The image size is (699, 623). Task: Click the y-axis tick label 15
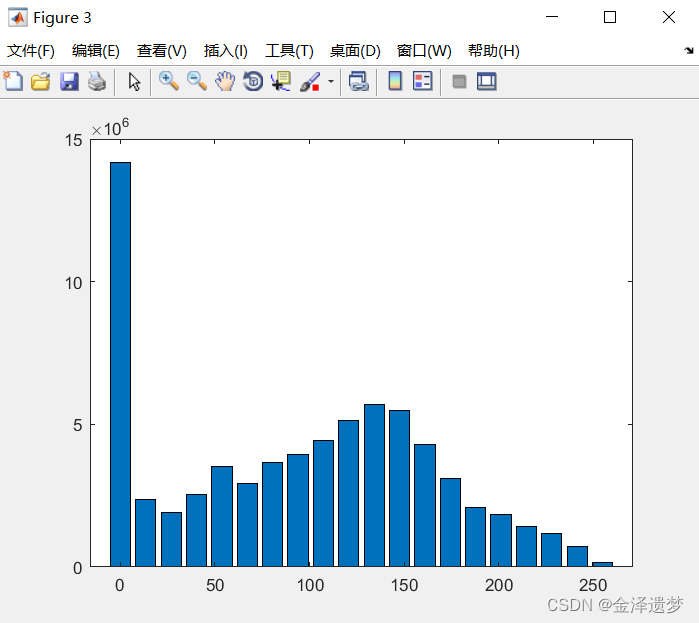[74, 140]
